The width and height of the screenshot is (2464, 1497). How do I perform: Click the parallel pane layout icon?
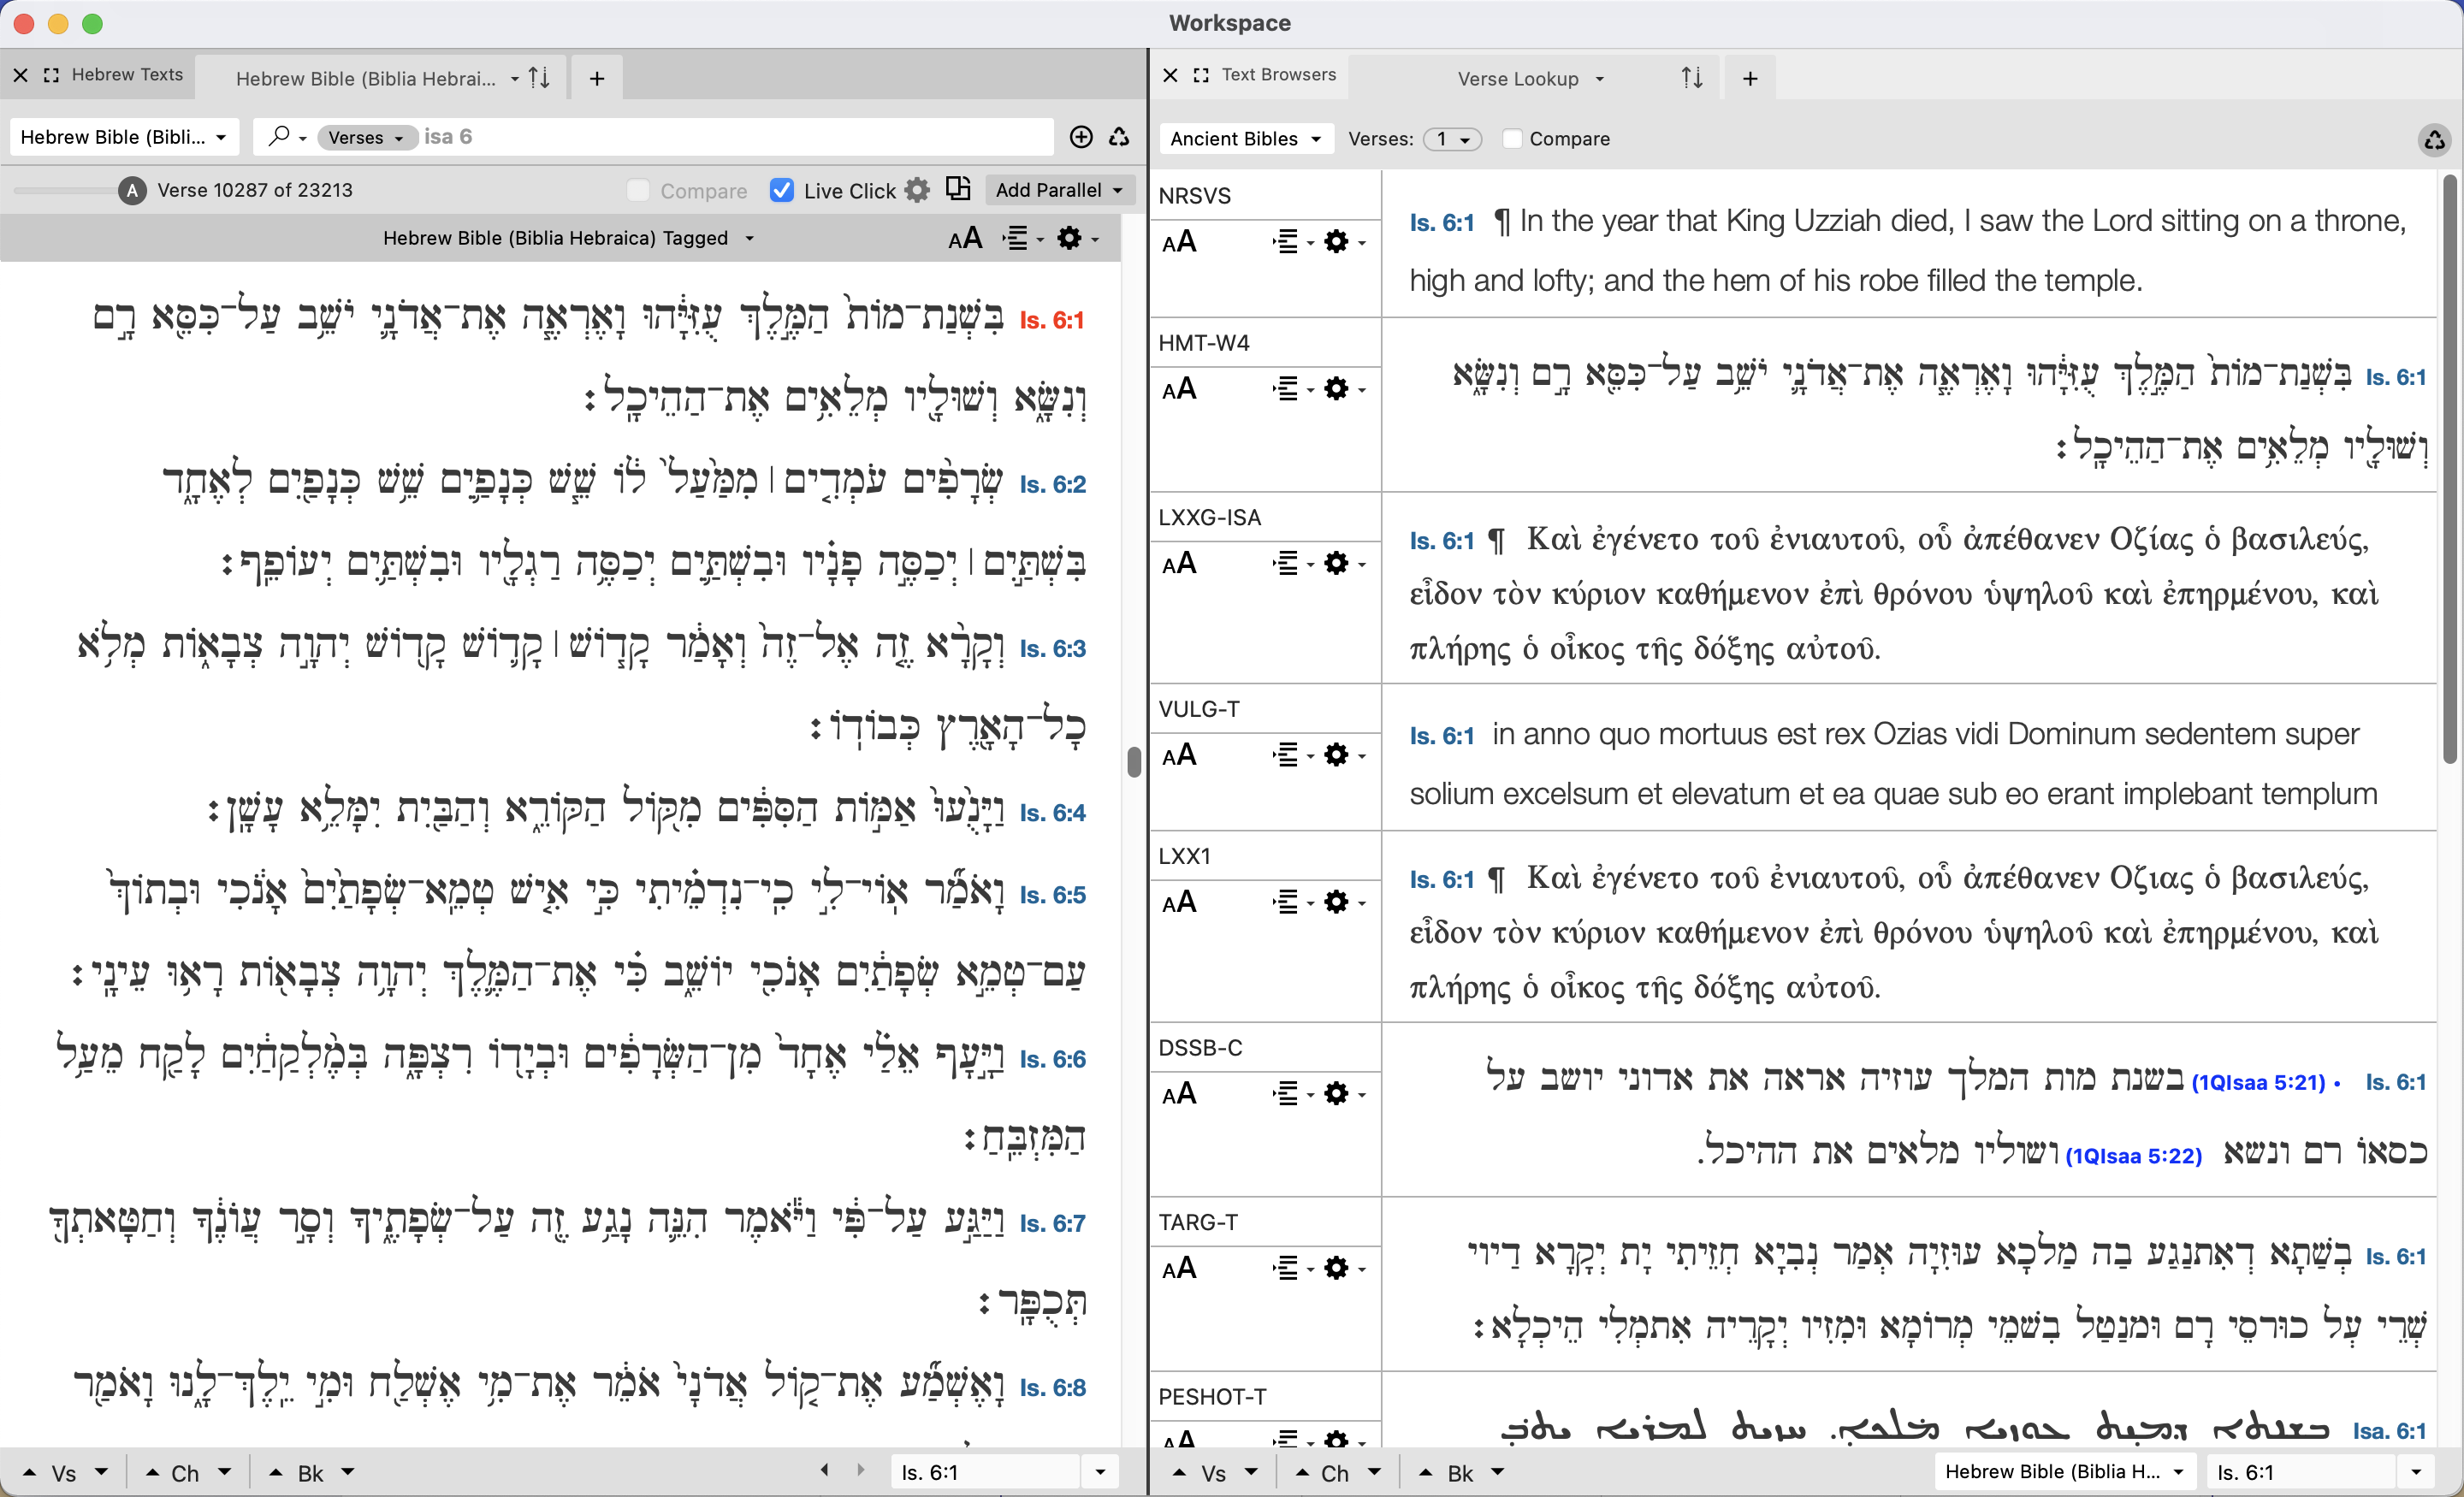point(958,189)
